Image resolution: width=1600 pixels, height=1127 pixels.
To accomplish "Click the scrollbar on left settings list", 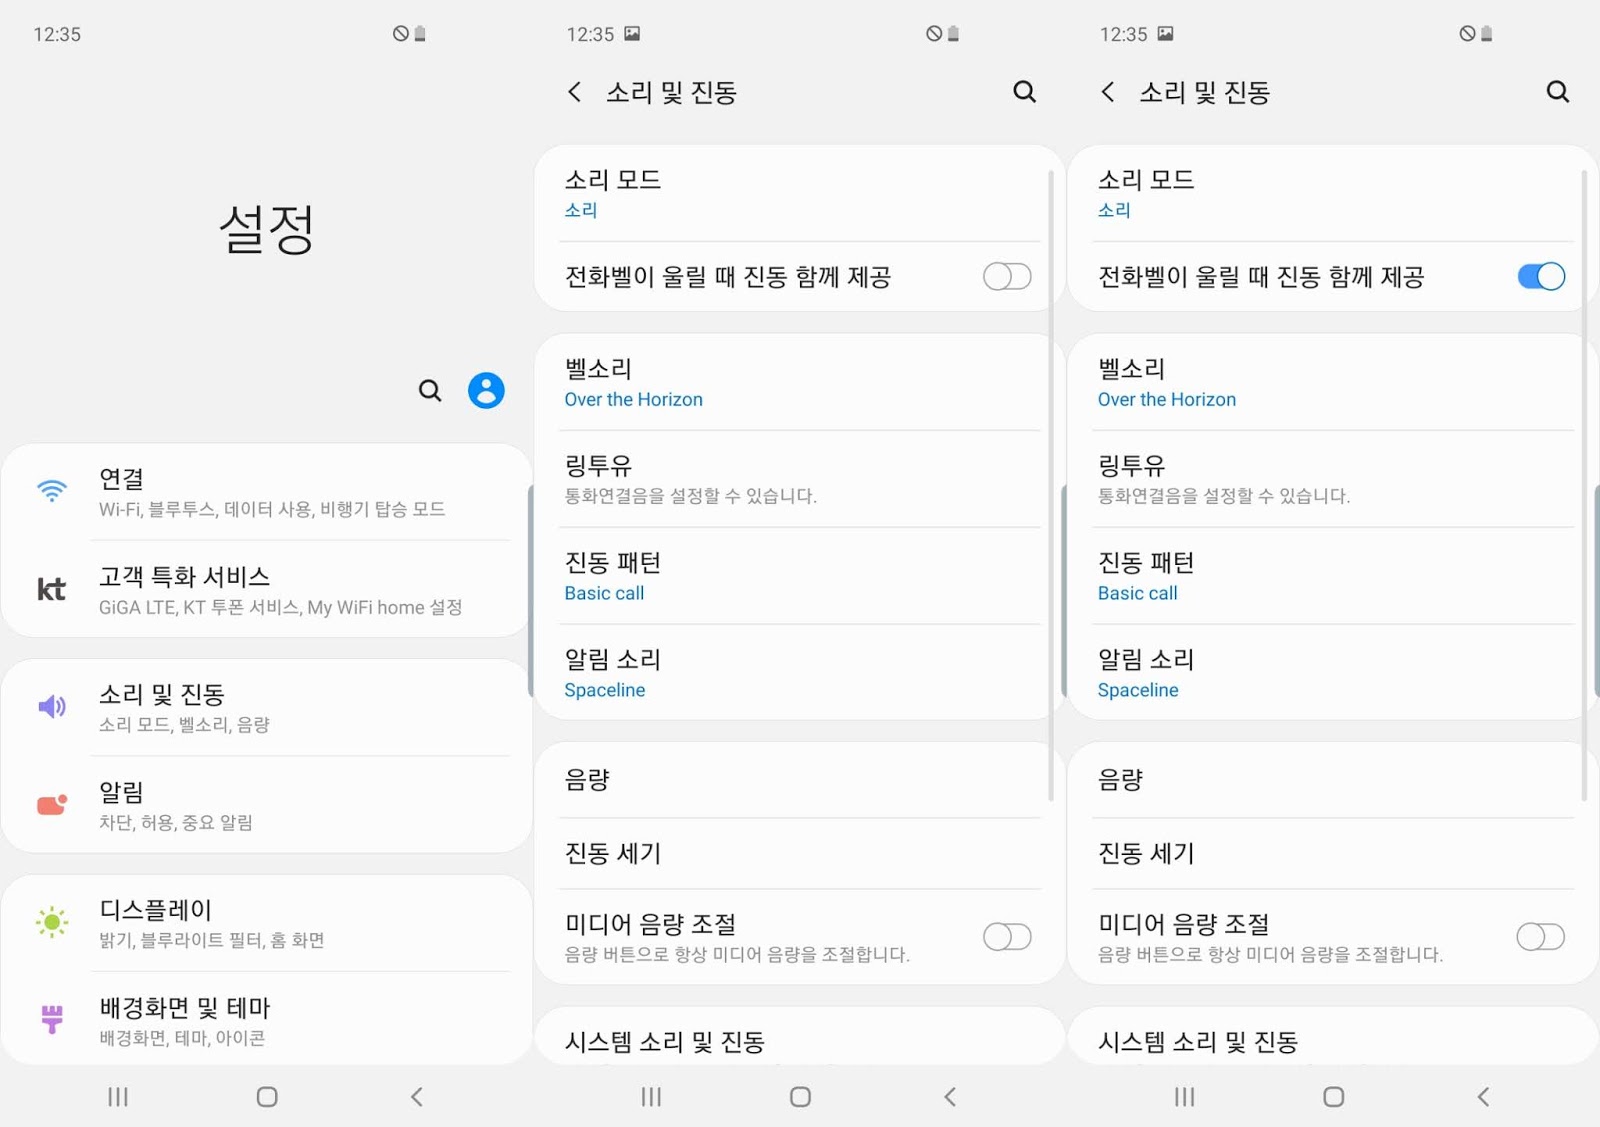I will pos(530,590).
